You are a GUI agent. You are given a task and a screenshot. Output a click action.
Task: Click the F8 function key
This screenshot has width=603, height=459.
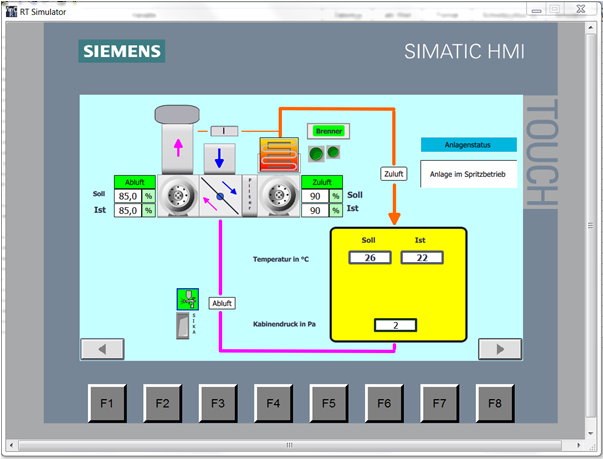[495, 403]
